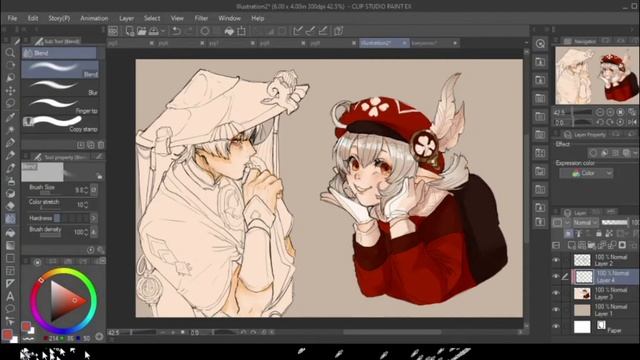Hide Layer 2 with its eye icon

click(556, 260)
